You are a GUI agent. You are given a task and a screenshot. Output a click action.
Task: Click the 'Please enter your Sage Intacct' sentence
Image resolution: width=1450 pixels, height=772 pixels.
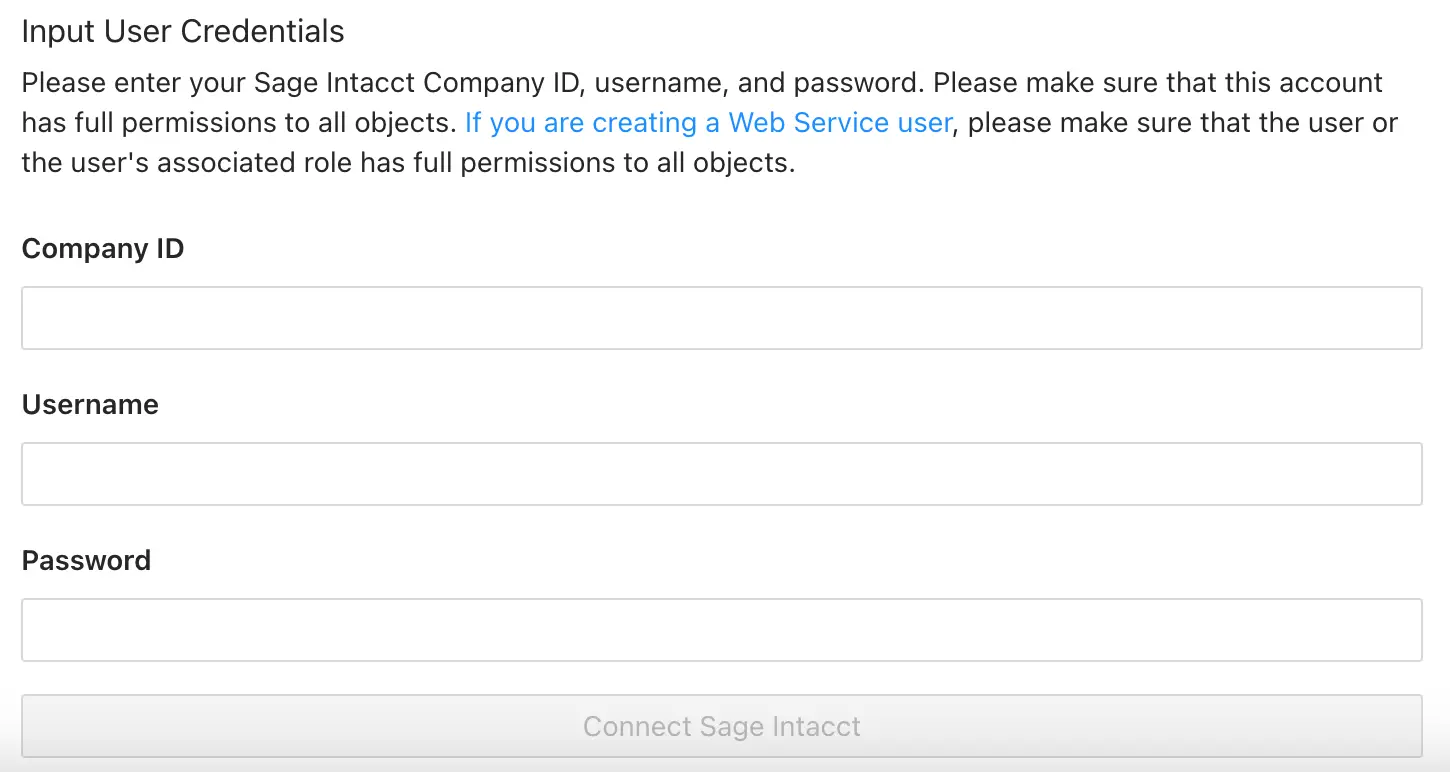[473, 82]
